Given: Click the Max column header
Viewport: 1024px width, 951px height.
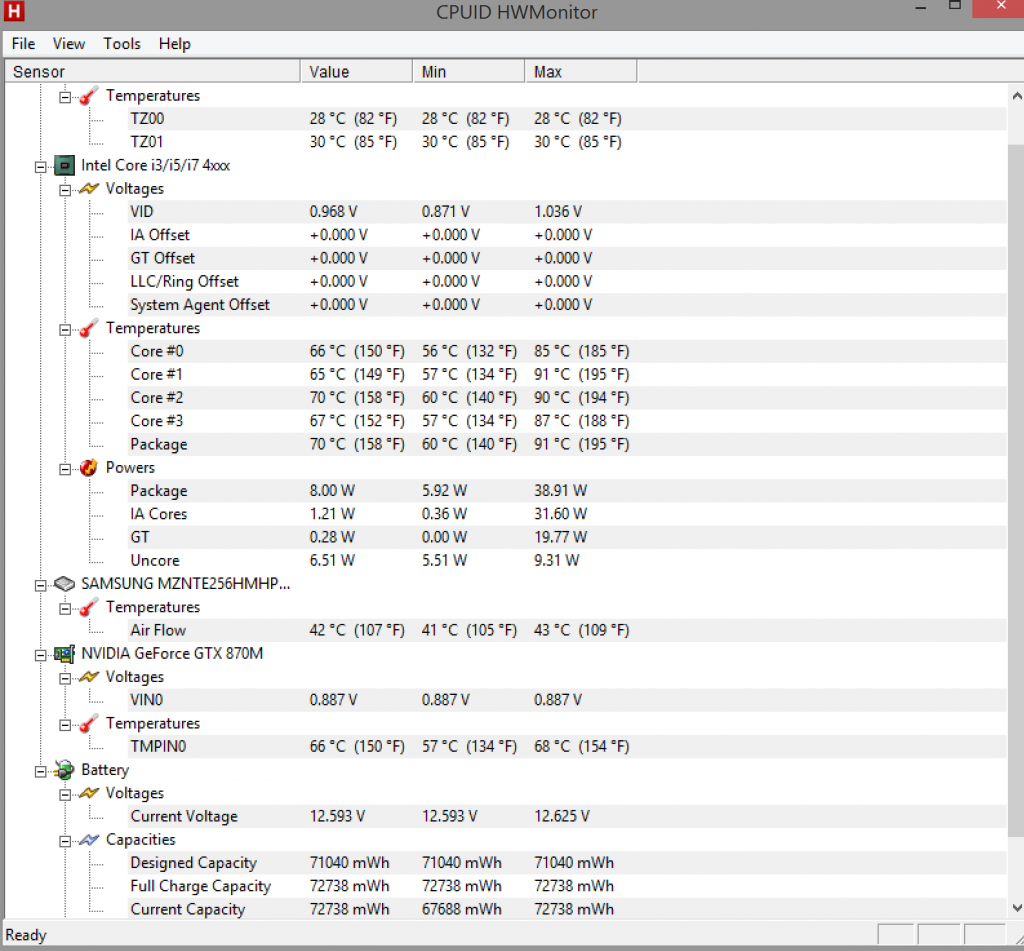Looking at the screenshot, I should click(x=581, y=72).
